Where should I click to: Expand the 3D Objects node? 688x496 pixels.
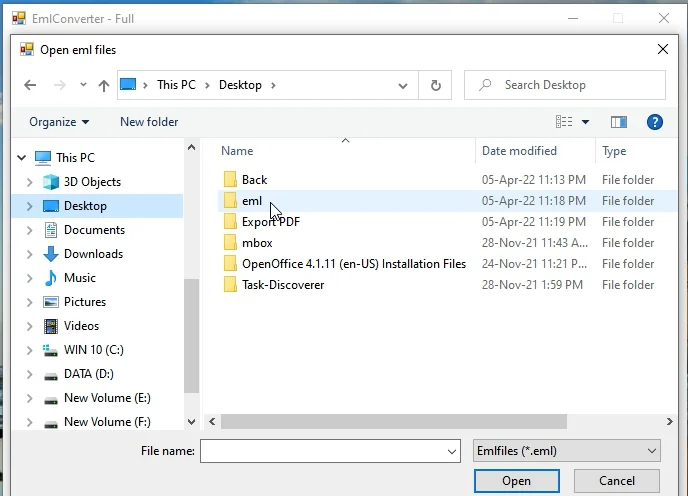click(29, 182)
